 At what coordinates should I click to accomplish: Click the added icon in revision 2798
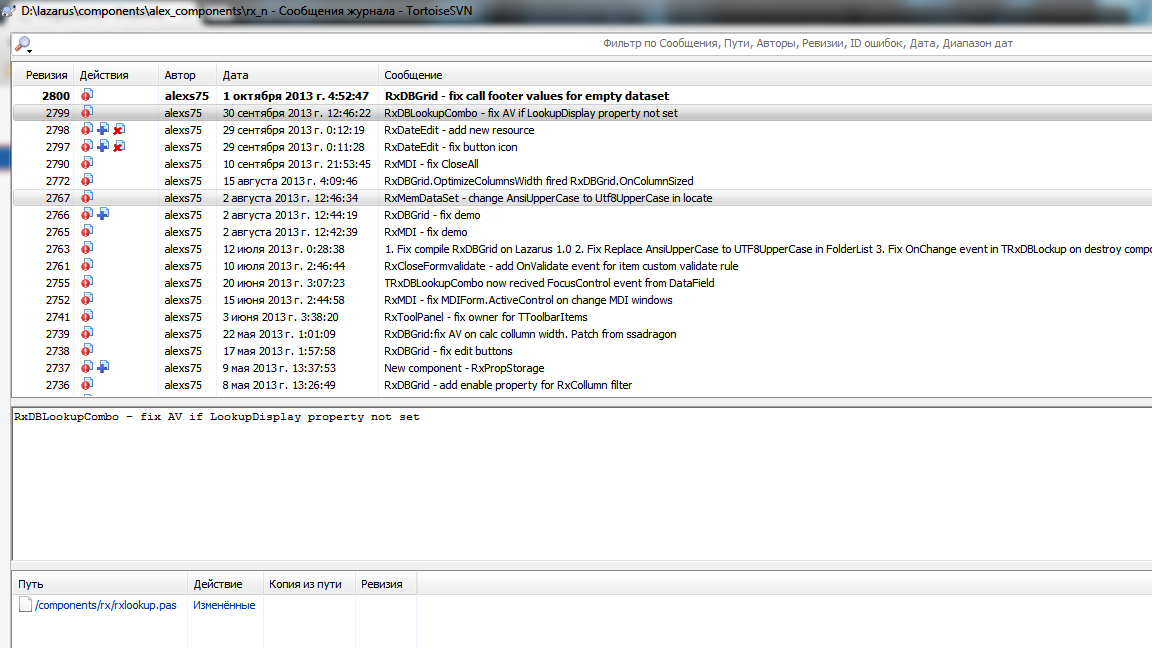(103, 130)
